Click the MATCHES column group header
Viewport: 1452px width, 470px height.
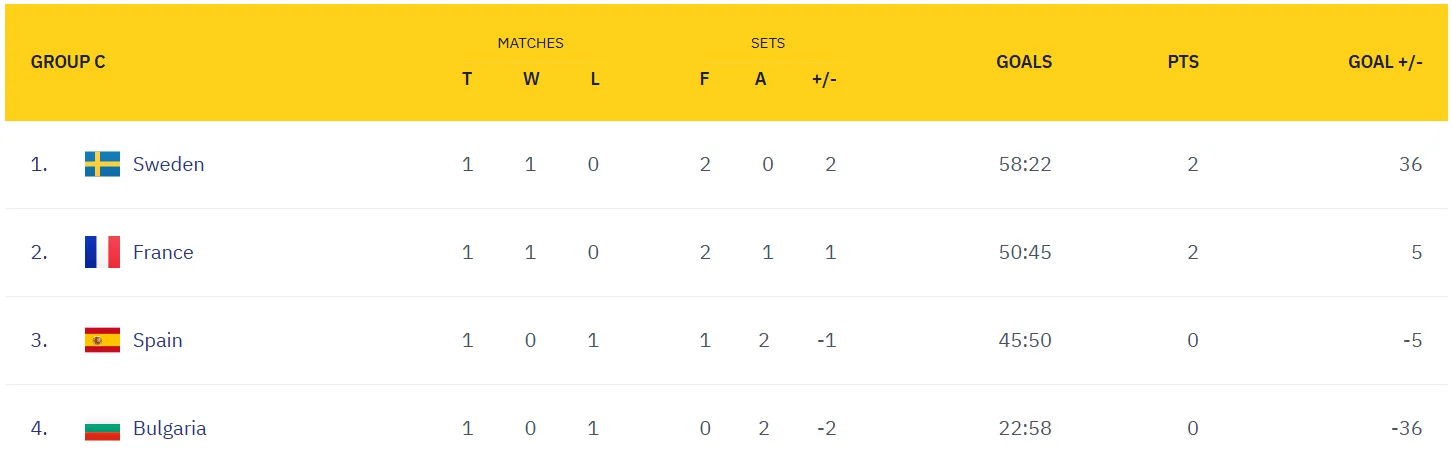(530, 43)
